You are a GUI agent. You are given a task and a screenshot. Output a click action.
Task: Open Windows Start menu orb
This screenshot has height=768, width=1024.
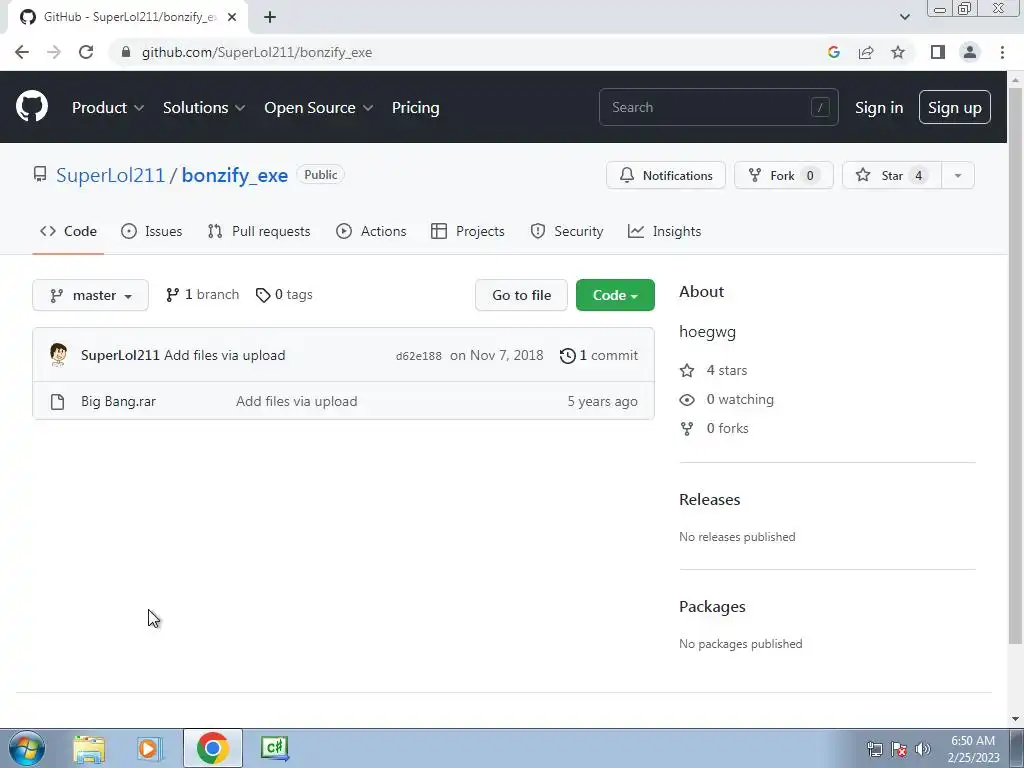point(26,748)
